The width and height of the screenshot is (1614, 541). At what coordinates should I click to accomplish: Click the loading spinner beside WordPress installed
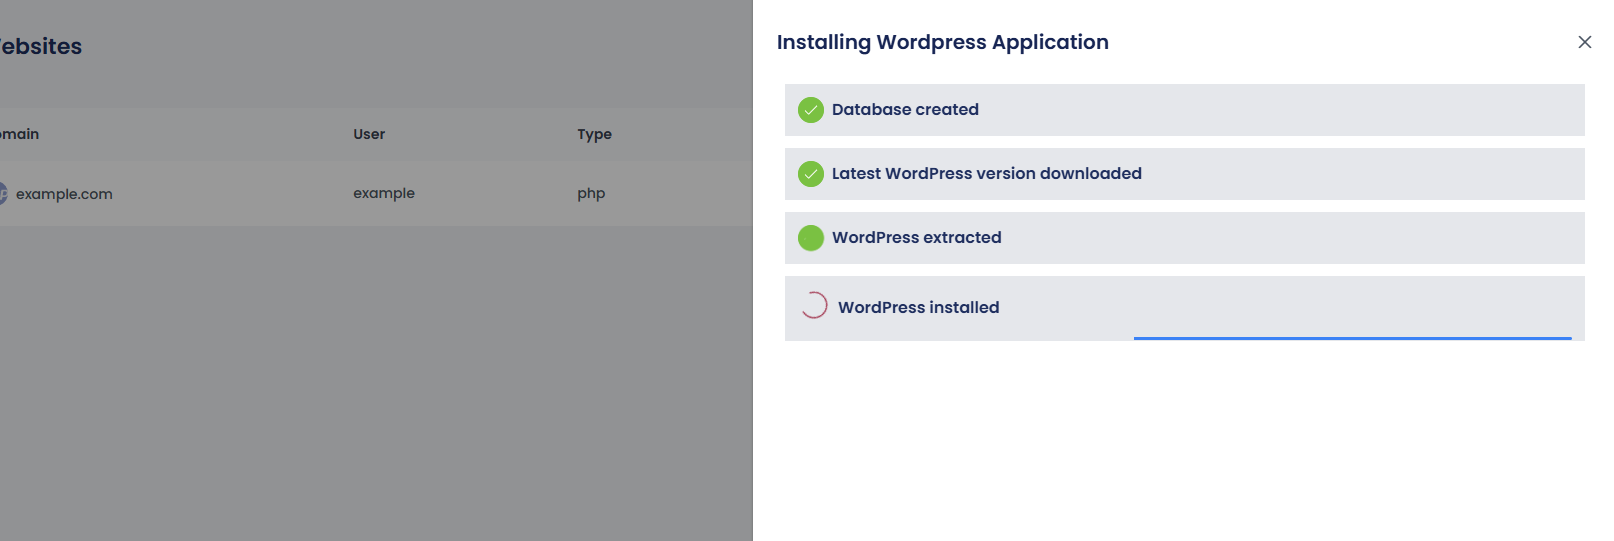[x=814, y=305]
